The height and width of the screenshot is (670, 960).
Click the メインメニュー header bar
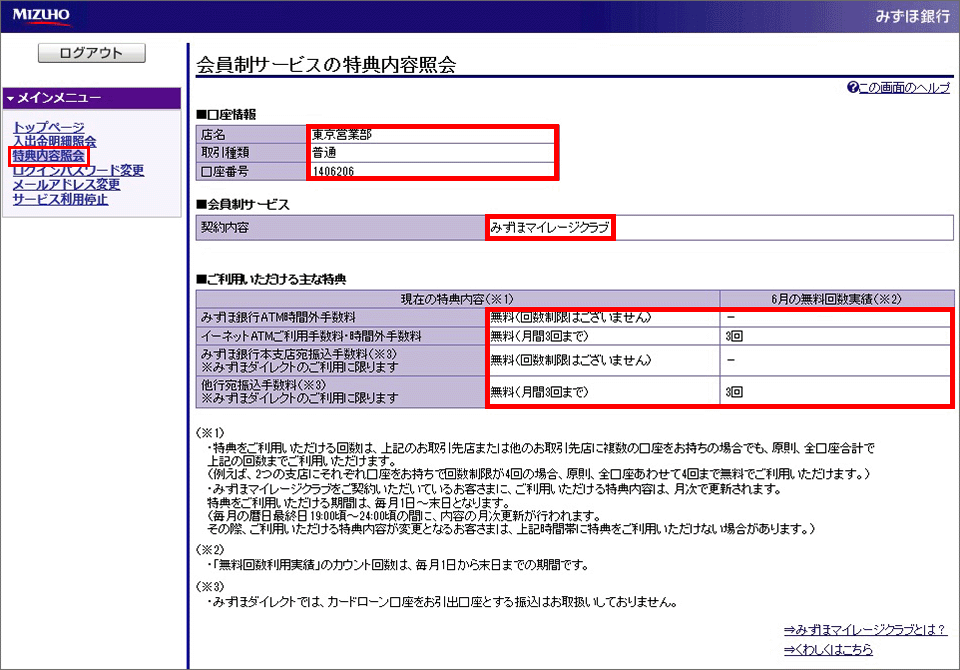pyautogui.click(x=92, y=98)
